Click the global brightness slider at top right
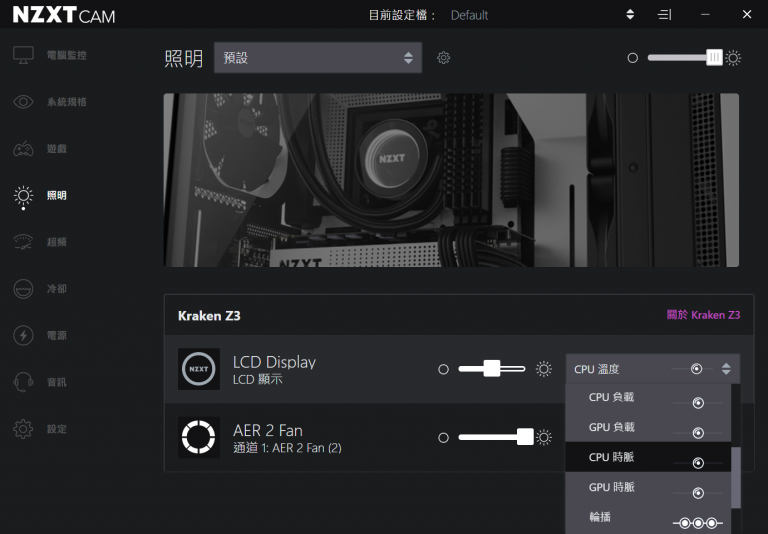Image resolution: width=768 pixels, height=534 pixels. click(x=685, y=58)
